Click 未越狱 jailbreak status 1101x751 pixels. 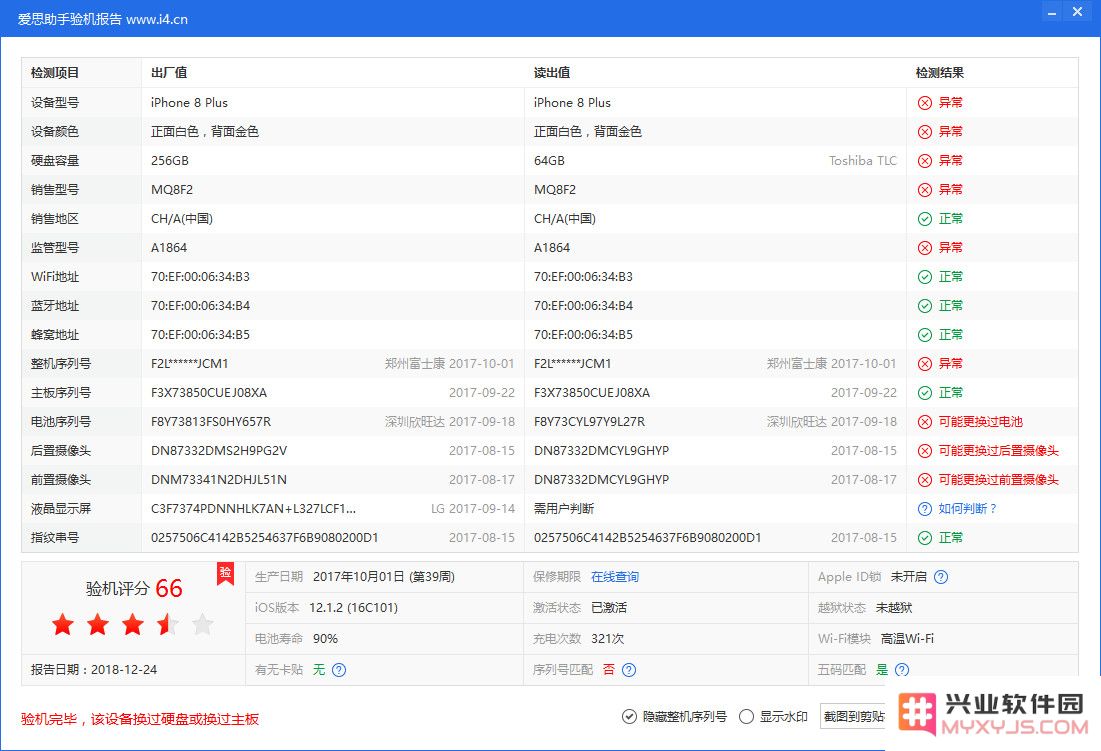894,608
